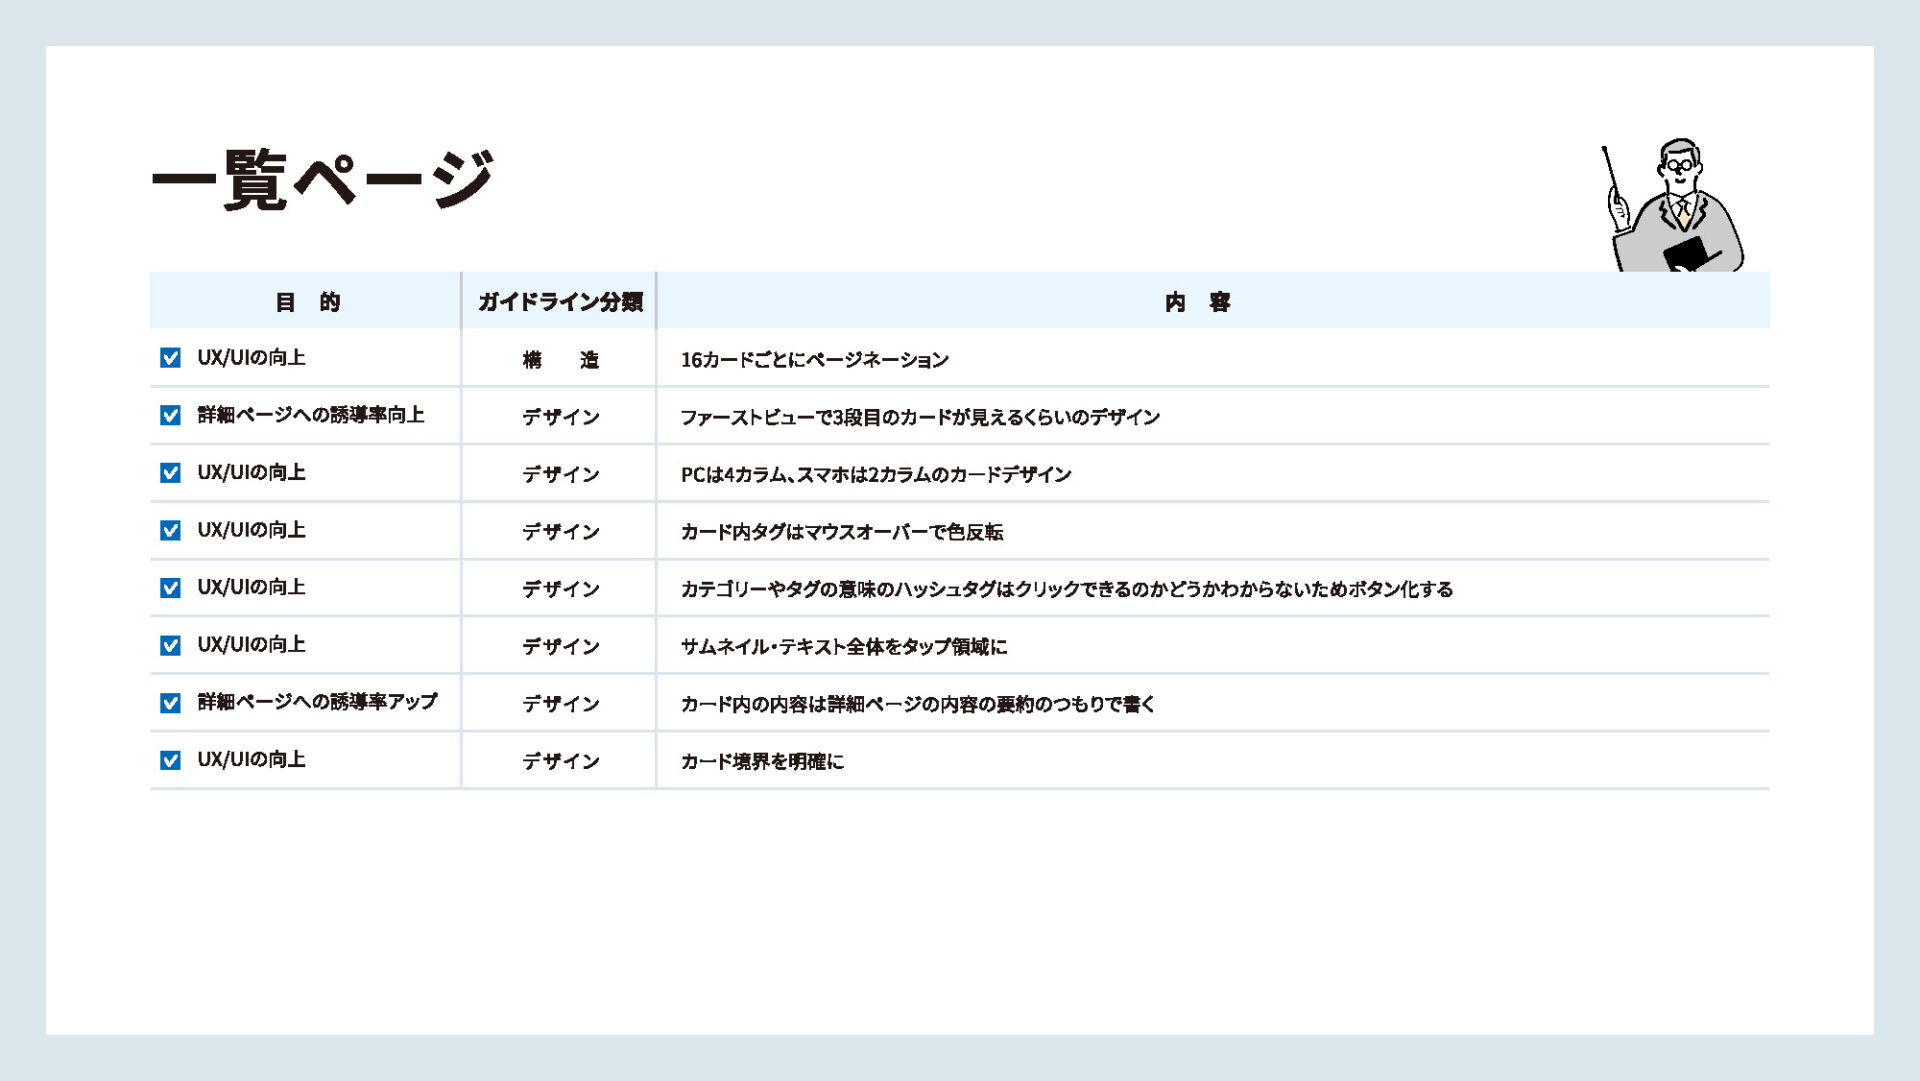The height and width of the screenshot is (1081, 1920).
Task: Select the 一覧ページ title text
Action: click(322, 180)
